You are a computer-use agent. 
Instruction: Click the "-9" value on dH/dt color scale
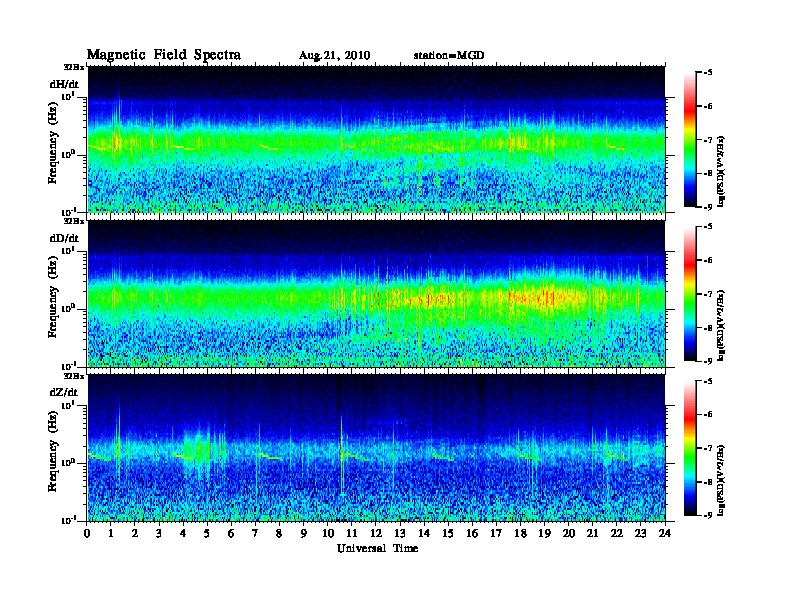(708, 207)
